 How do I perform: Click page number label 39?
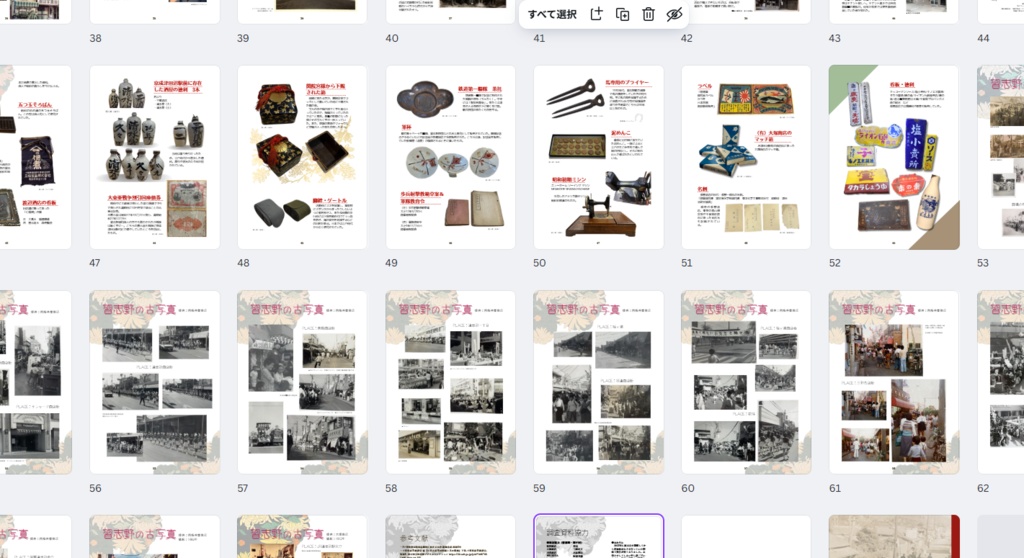tap(243, 39)
